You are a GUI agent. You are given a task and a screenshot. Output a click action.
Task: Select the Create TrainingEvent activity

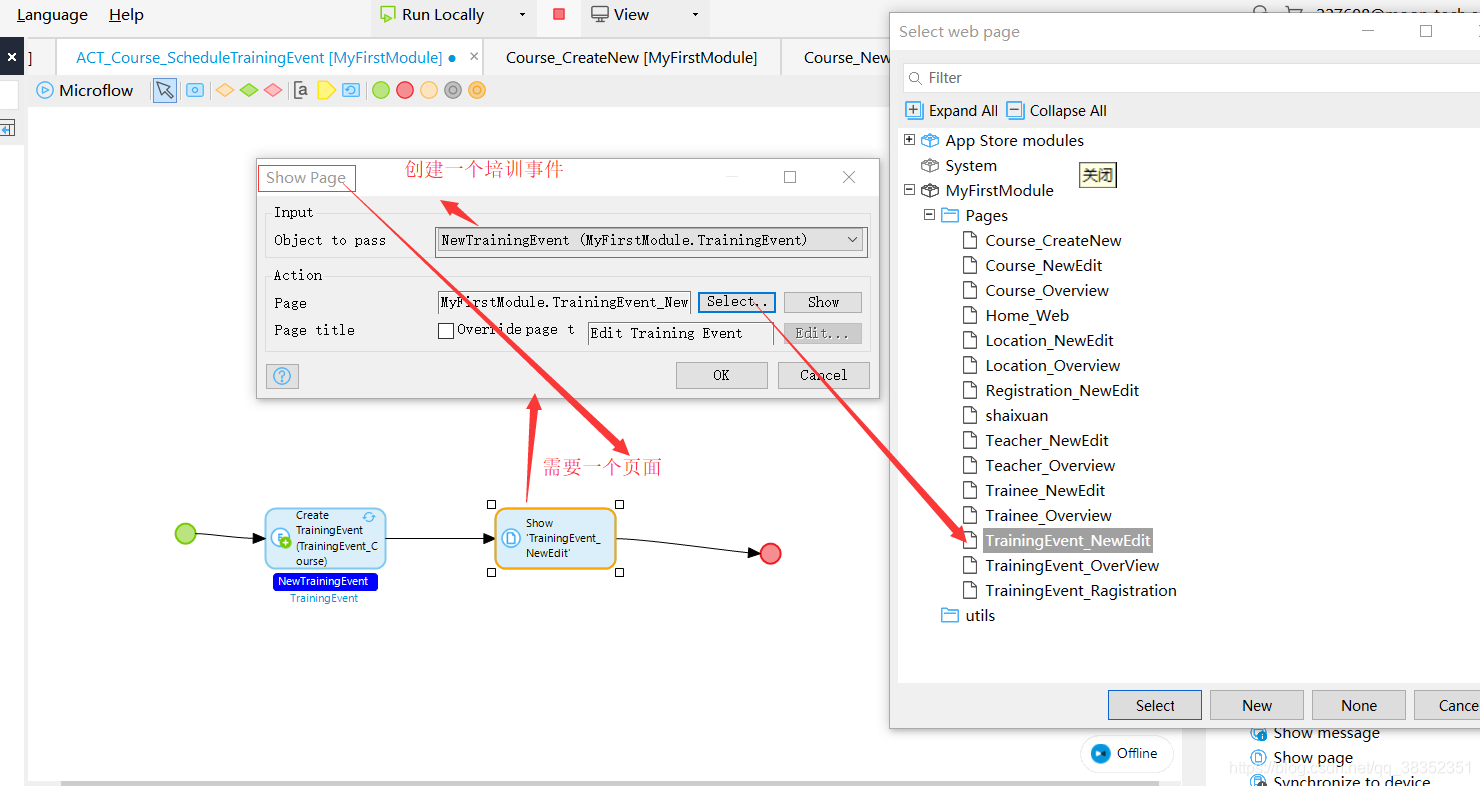pyautogui.click(x=325, y=539)
